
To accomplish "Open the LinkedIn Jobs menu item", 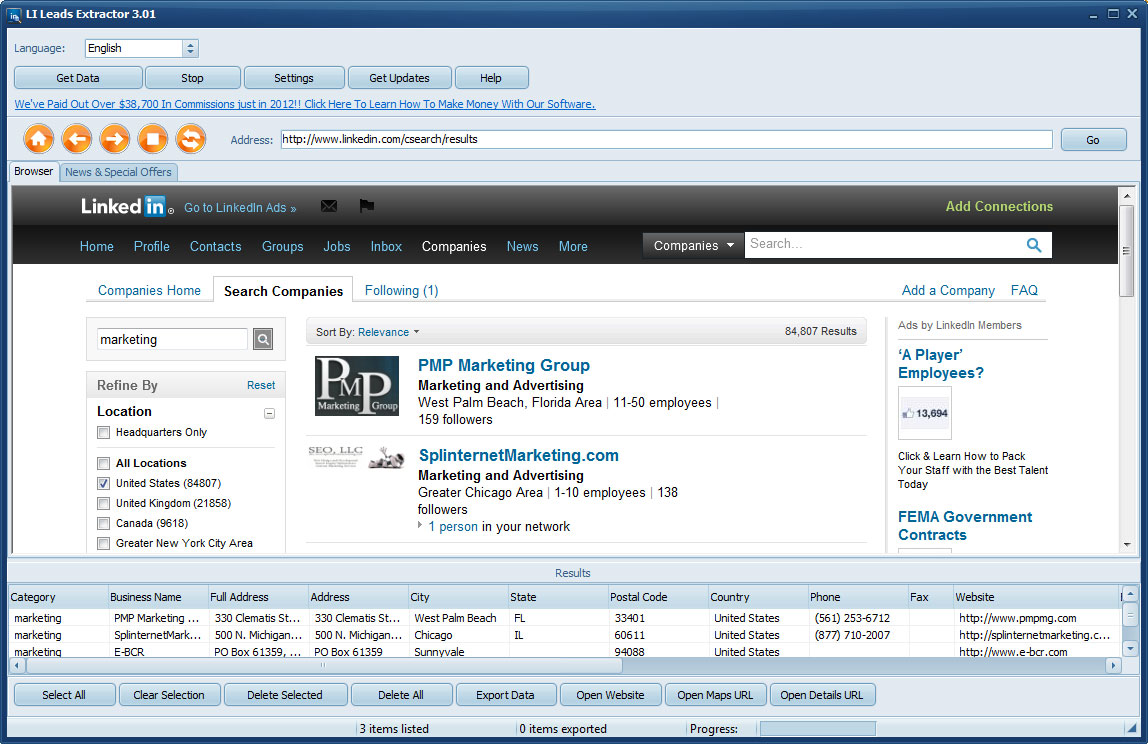I will tap(337, 247).
